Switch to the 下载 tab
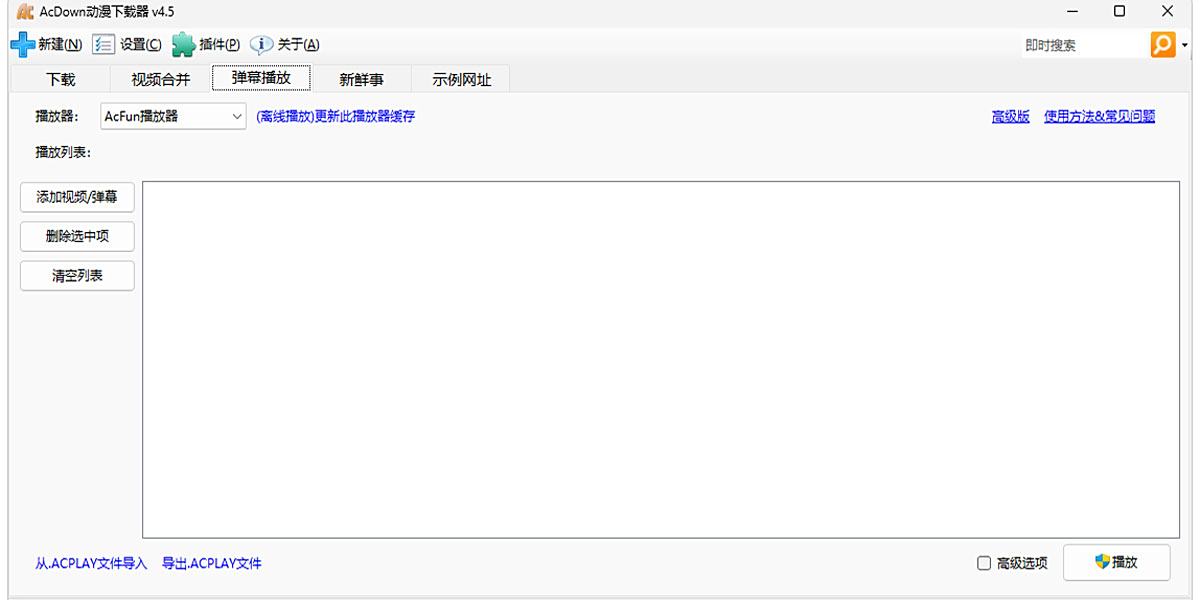This screenshot has height=600, width=1200. [x=59, y=78]
